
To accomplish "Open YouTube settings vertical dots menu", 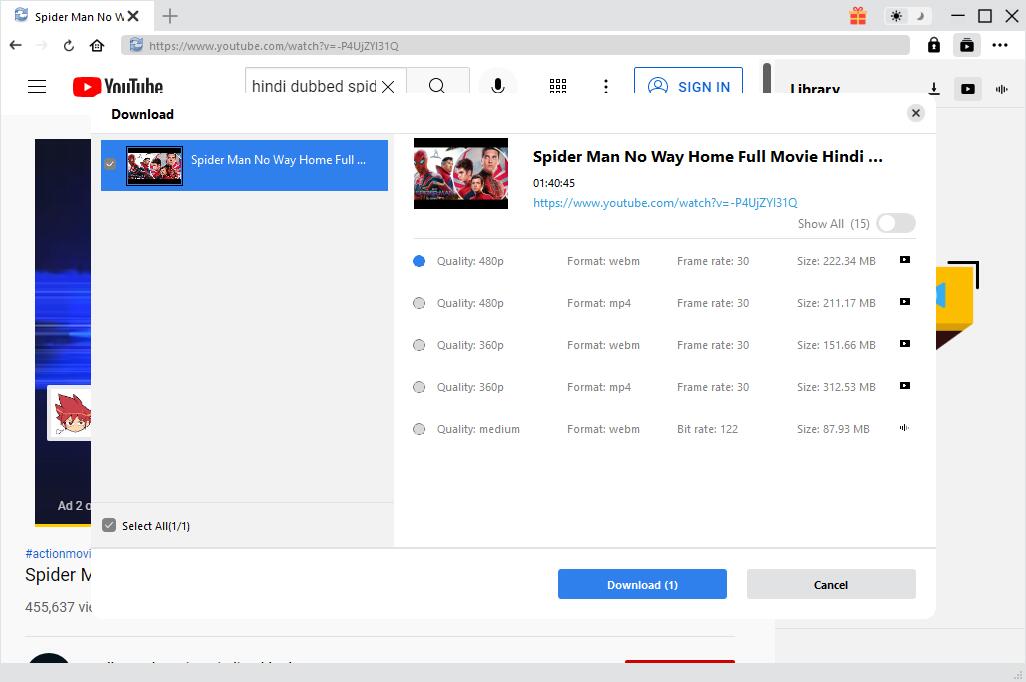I will point(606,87).
